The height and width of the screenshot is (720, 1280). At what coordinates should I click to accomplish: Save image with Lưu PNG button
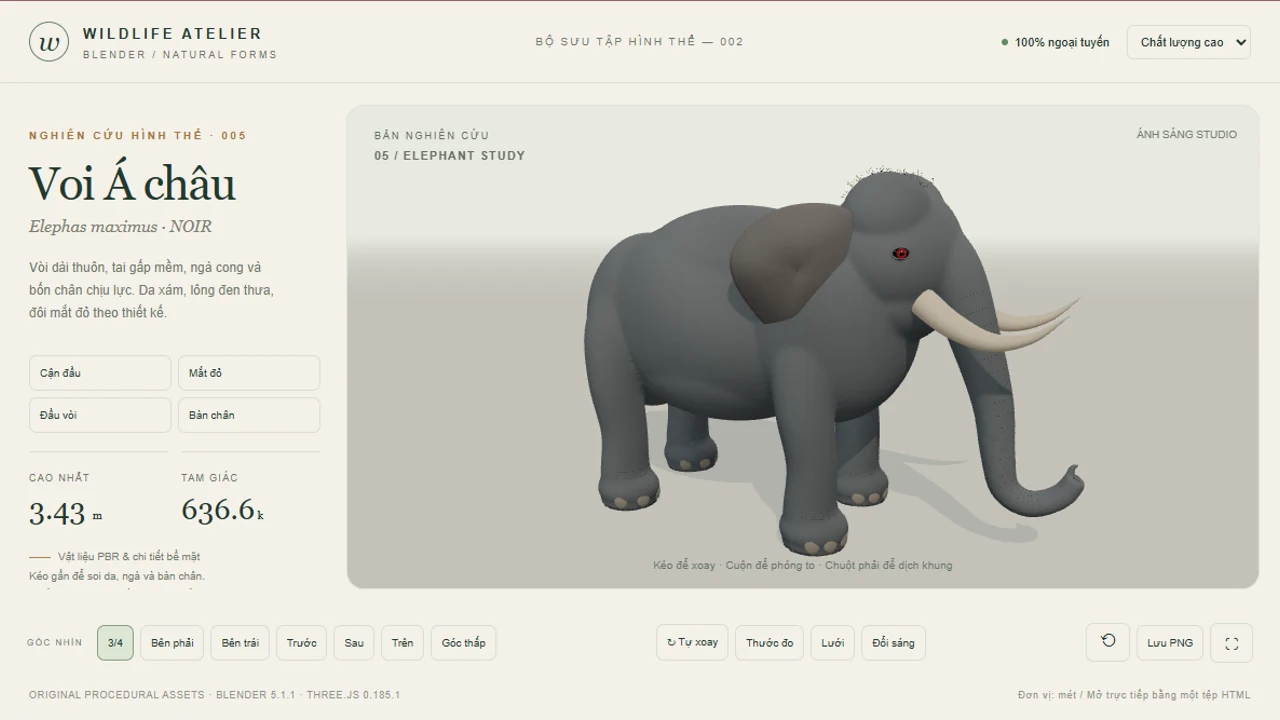coord(1170,643)
